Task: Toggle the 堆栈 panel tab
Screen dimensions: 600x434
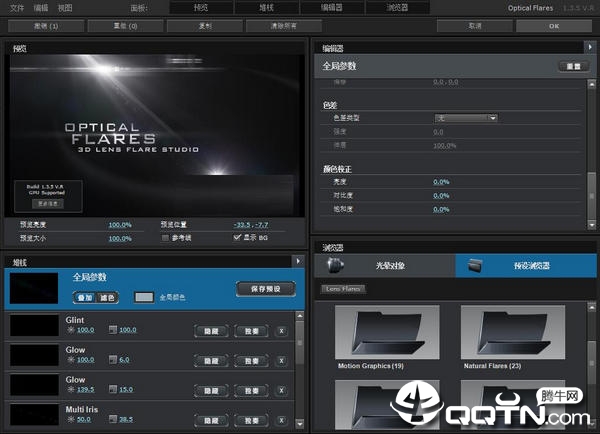Action: [266, 7]
